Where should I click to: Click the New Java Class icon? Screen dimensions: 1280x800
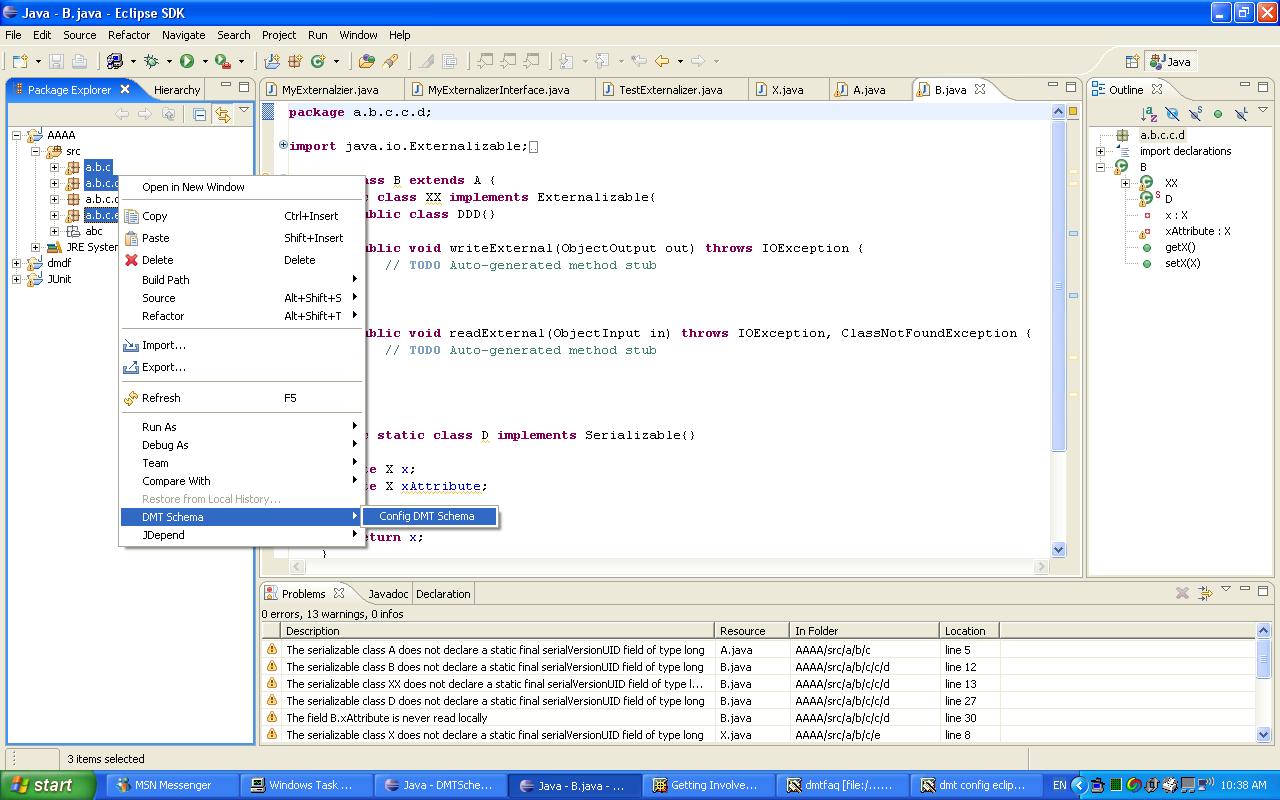pyautogui.click(x=318, y=61)
